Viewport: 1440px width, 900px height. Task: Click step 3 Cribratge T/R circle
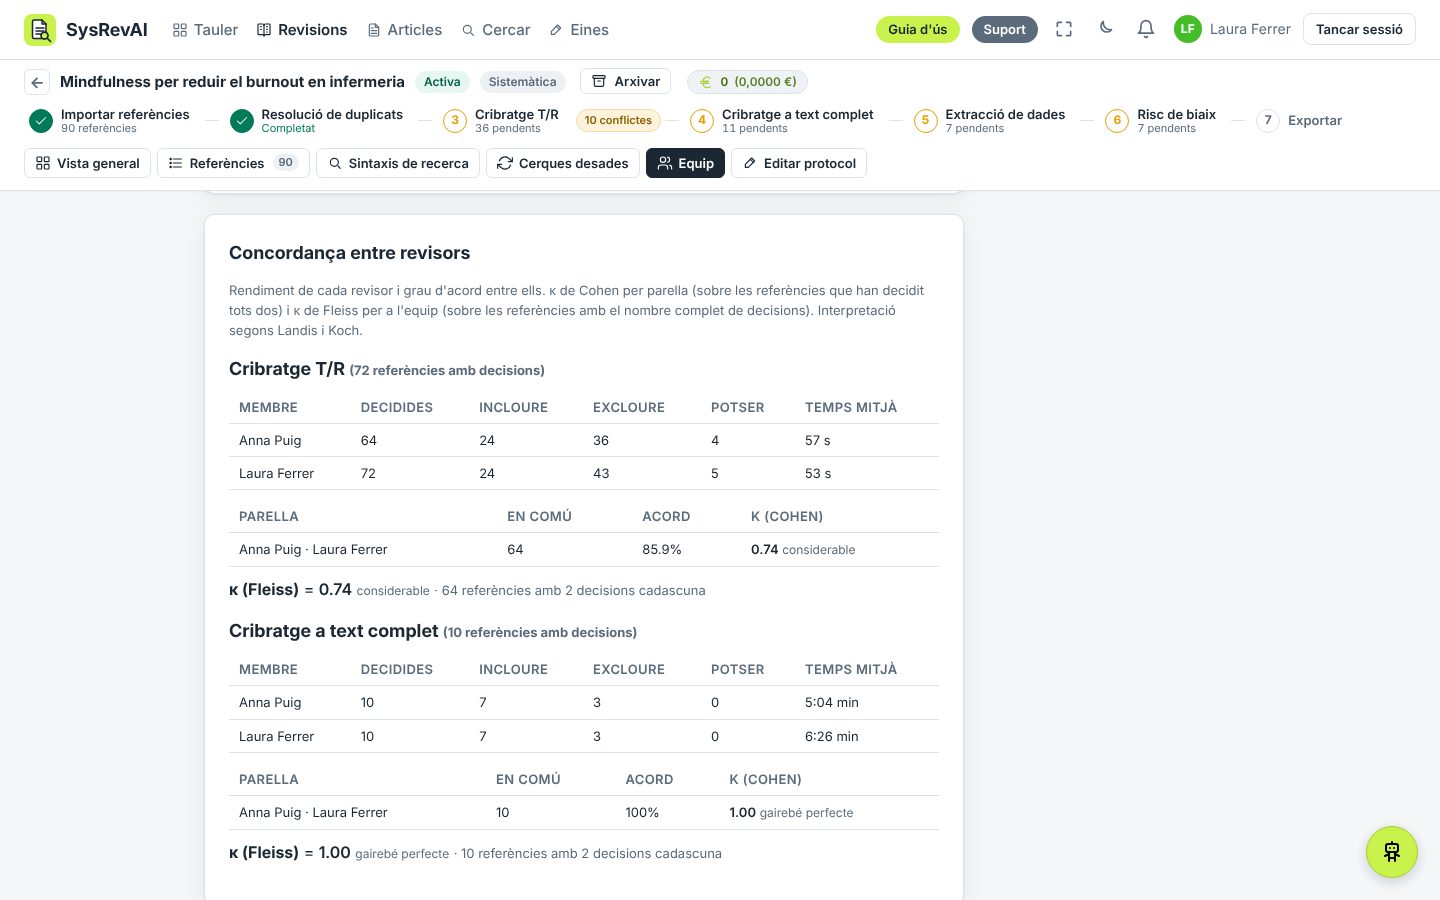[x=455, y=121]
